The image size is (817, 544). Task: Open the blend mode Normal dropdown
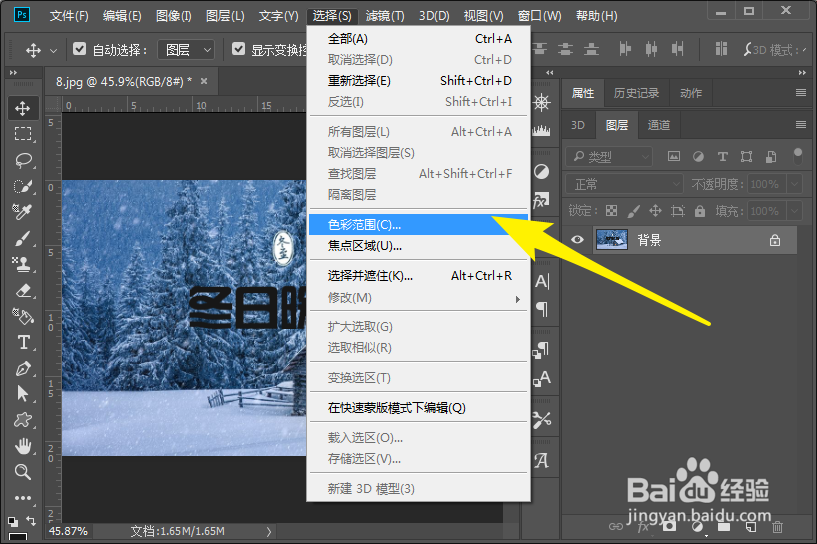pos(624,184)
